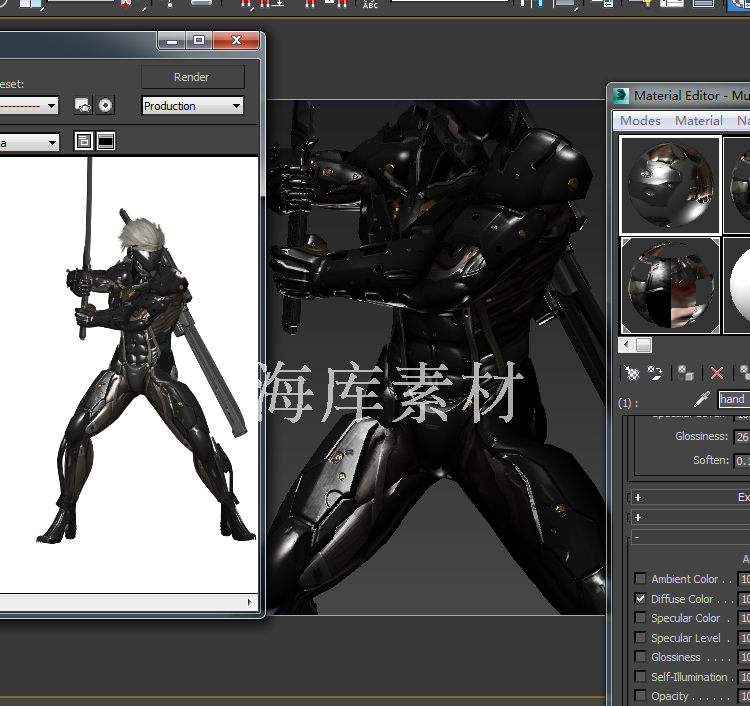Expand the second plus rollout below 'Ex'
Screen dimensions: 750x706
[690, 518]
